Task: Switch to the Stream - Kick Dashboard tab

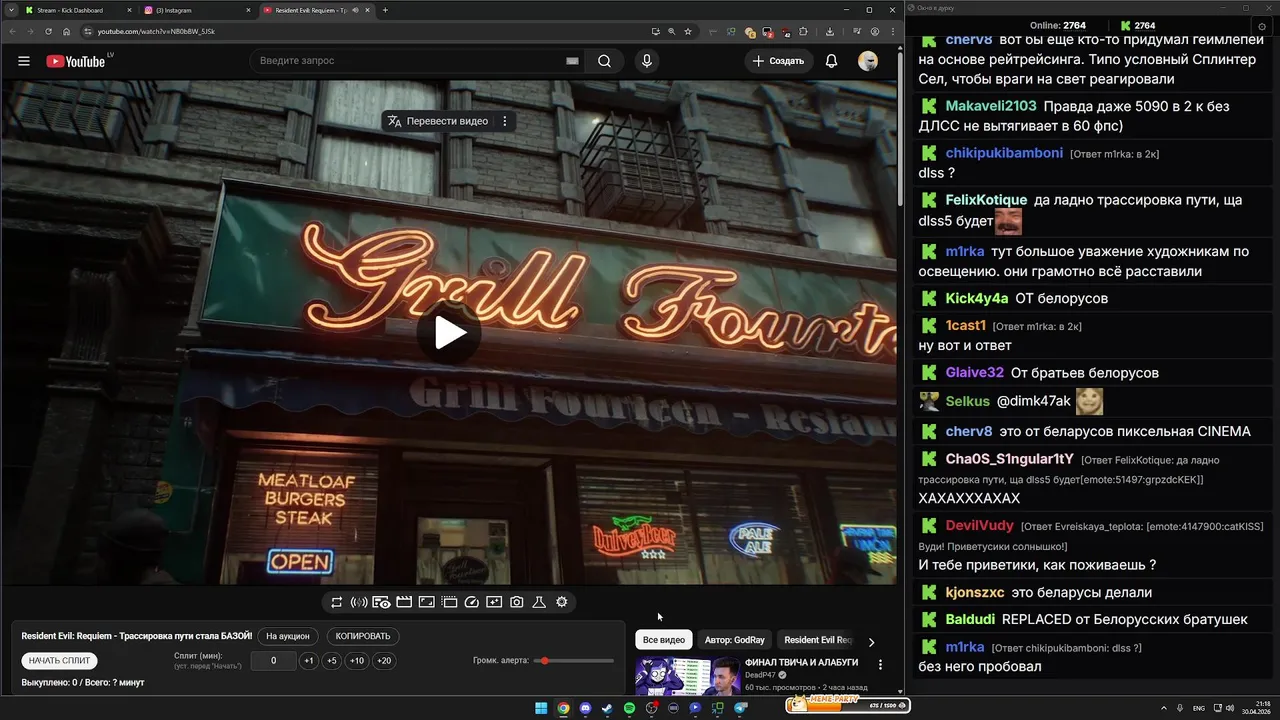Action: 78,10
